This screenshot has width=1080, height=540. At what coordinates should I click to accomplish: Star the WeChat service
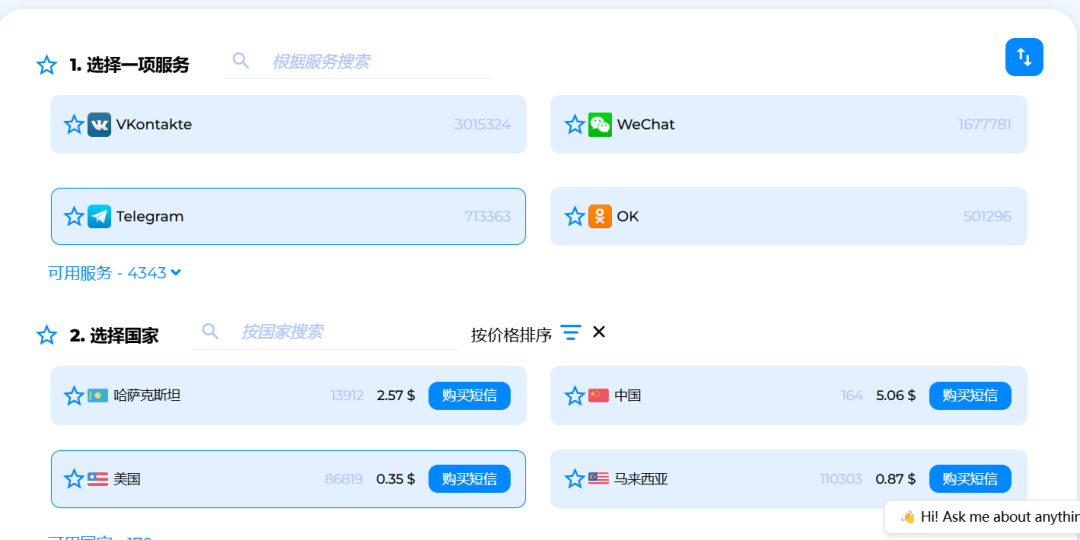(574, 125)
